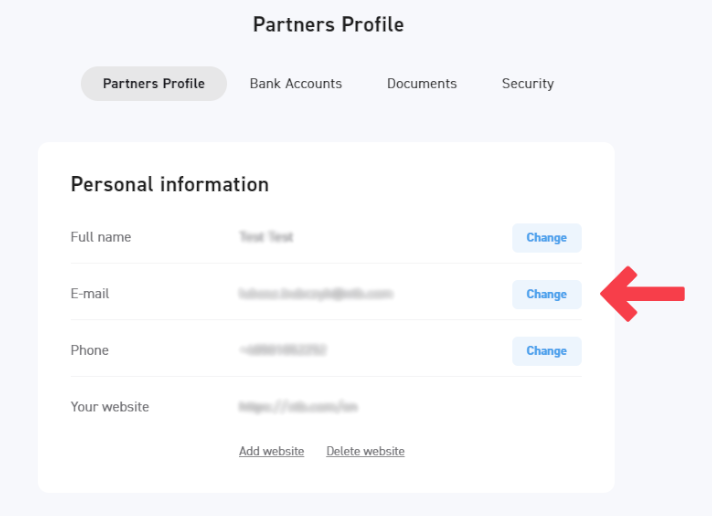Select the blurred full name value
Image resolution: width=712 pixels, height=516 pixels.
click(266, 237)
